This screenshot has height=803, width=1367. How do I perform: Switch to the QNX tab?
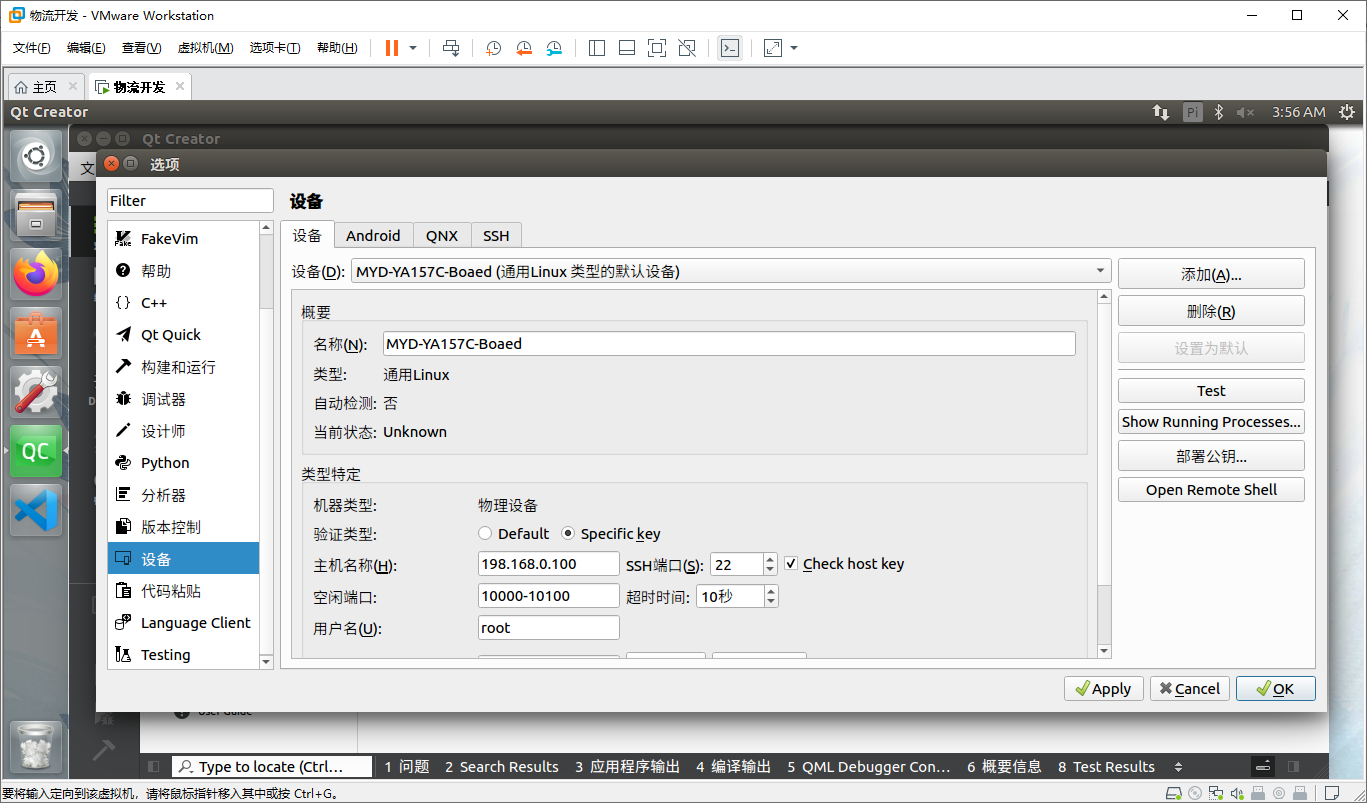pos(442,235)
